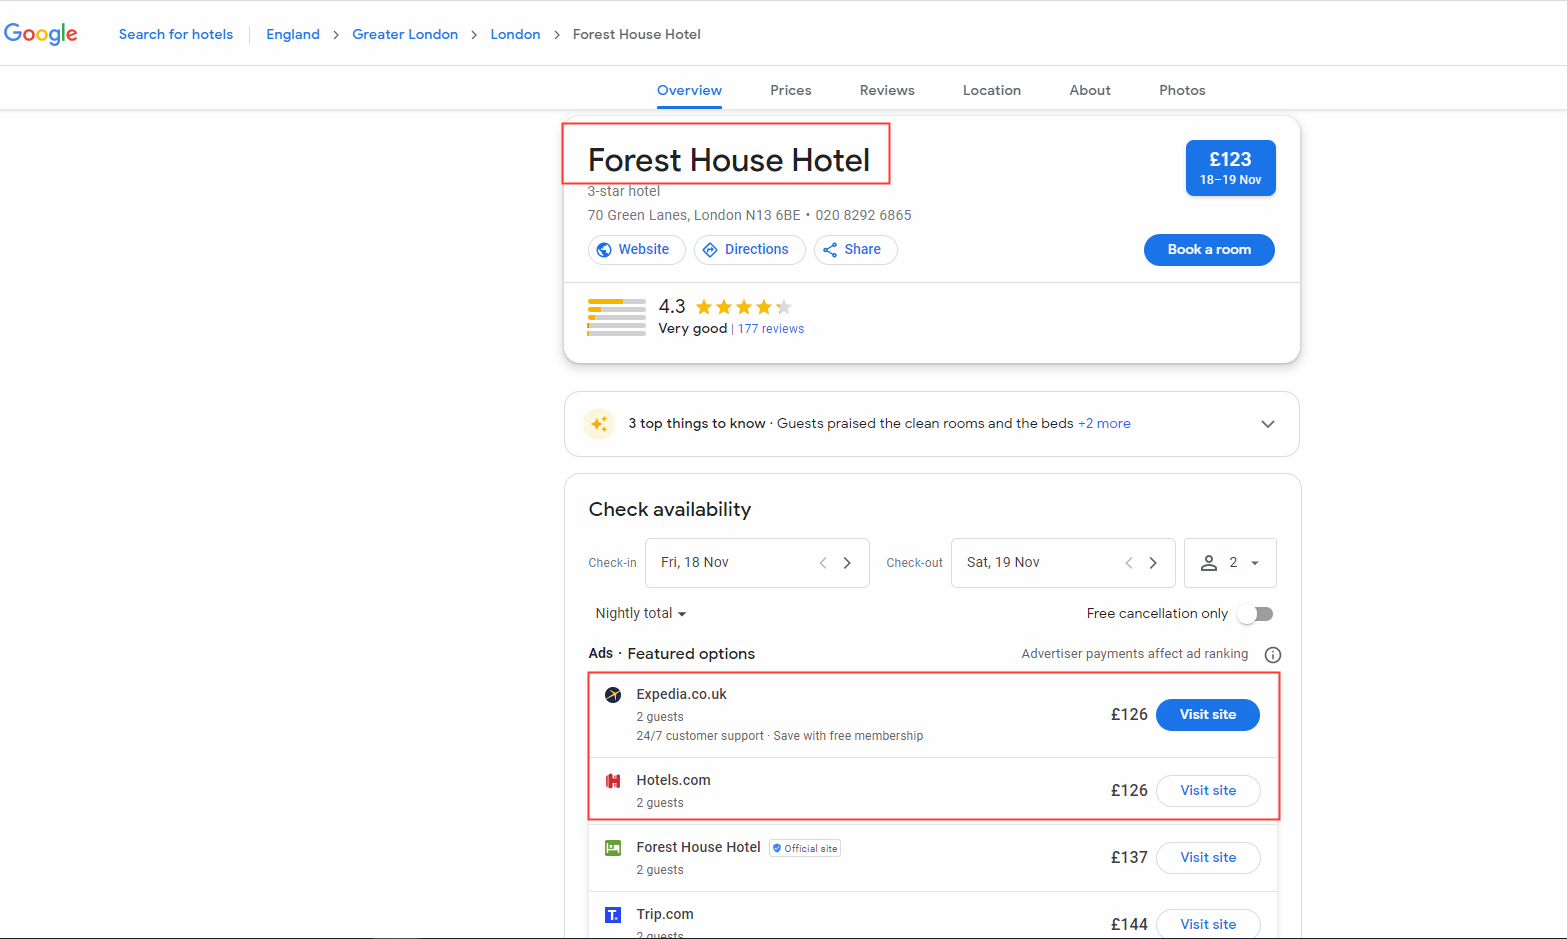The image size is (1567, 939).
Task: Go to previous check-out date
Action: point(1129,563)
